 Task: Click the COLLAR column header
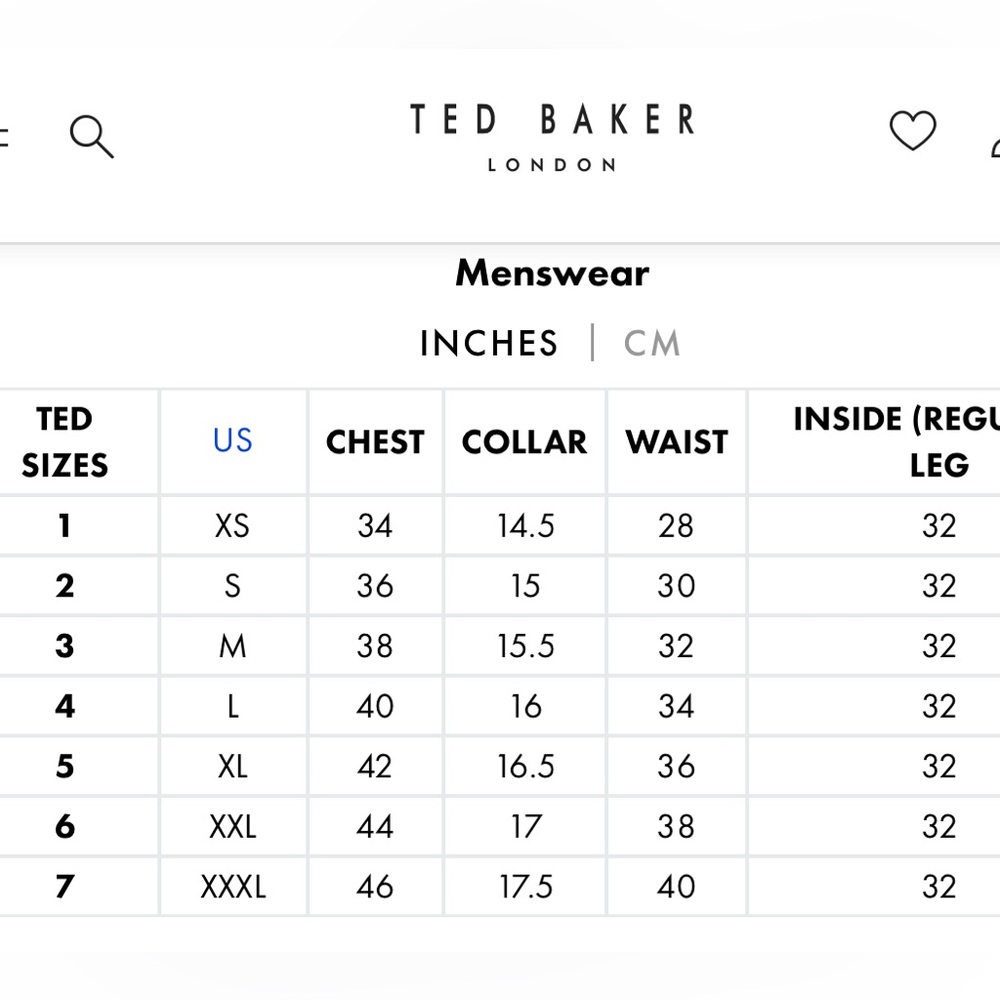pyautogui.click(x=524, y=442)
